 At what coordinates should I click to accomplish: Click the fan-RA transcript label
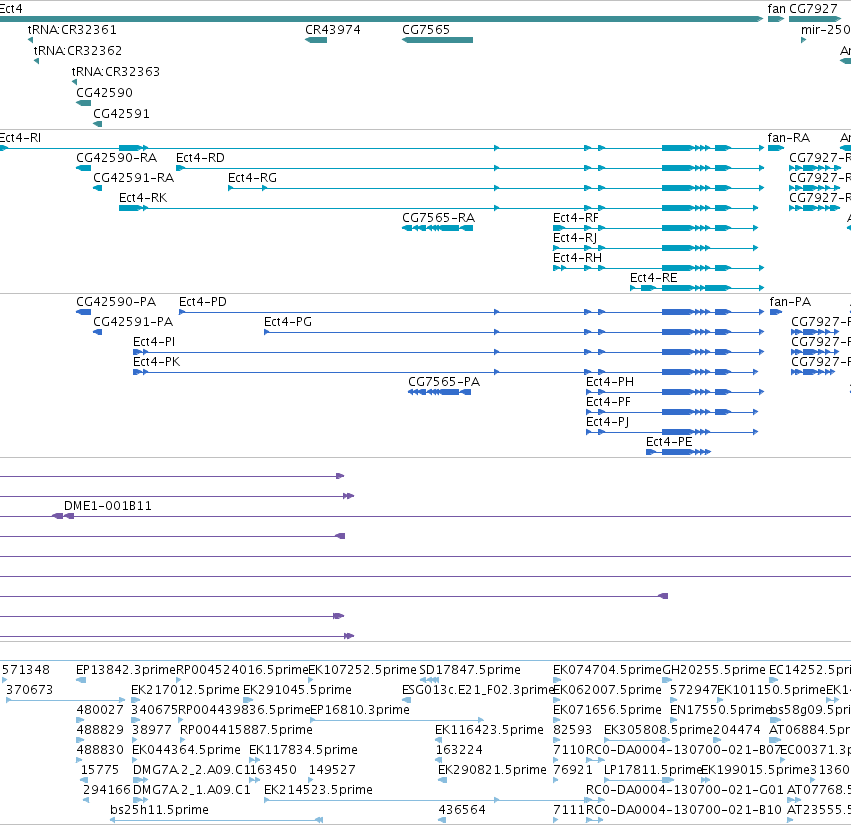coord(789,138)
